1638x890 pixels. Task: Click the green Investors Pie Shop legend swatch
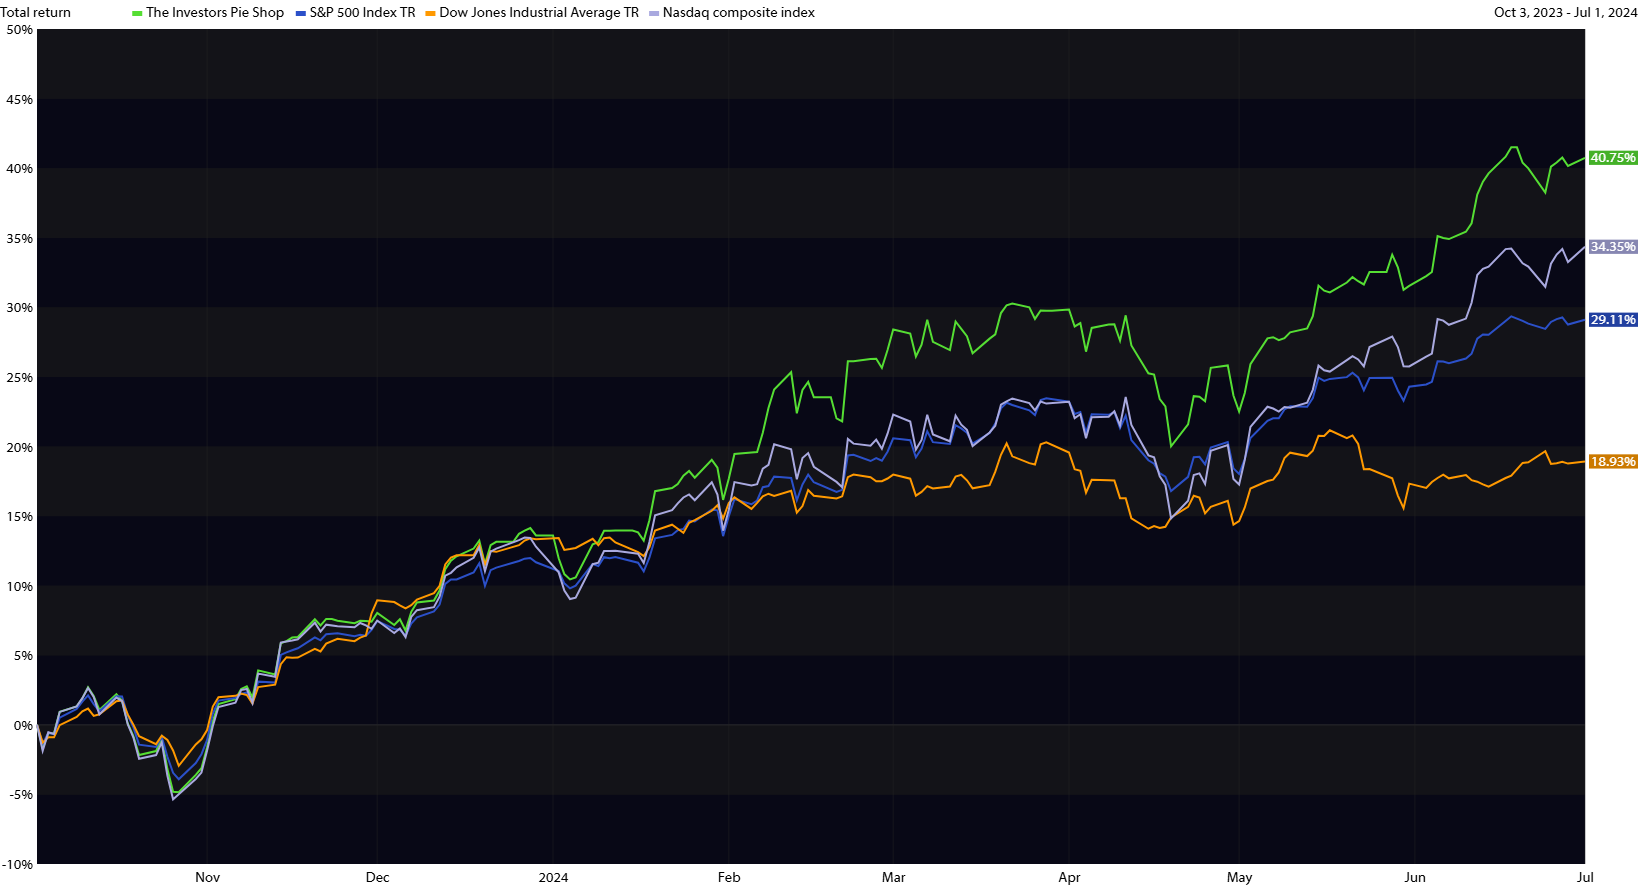coord(137,13)
